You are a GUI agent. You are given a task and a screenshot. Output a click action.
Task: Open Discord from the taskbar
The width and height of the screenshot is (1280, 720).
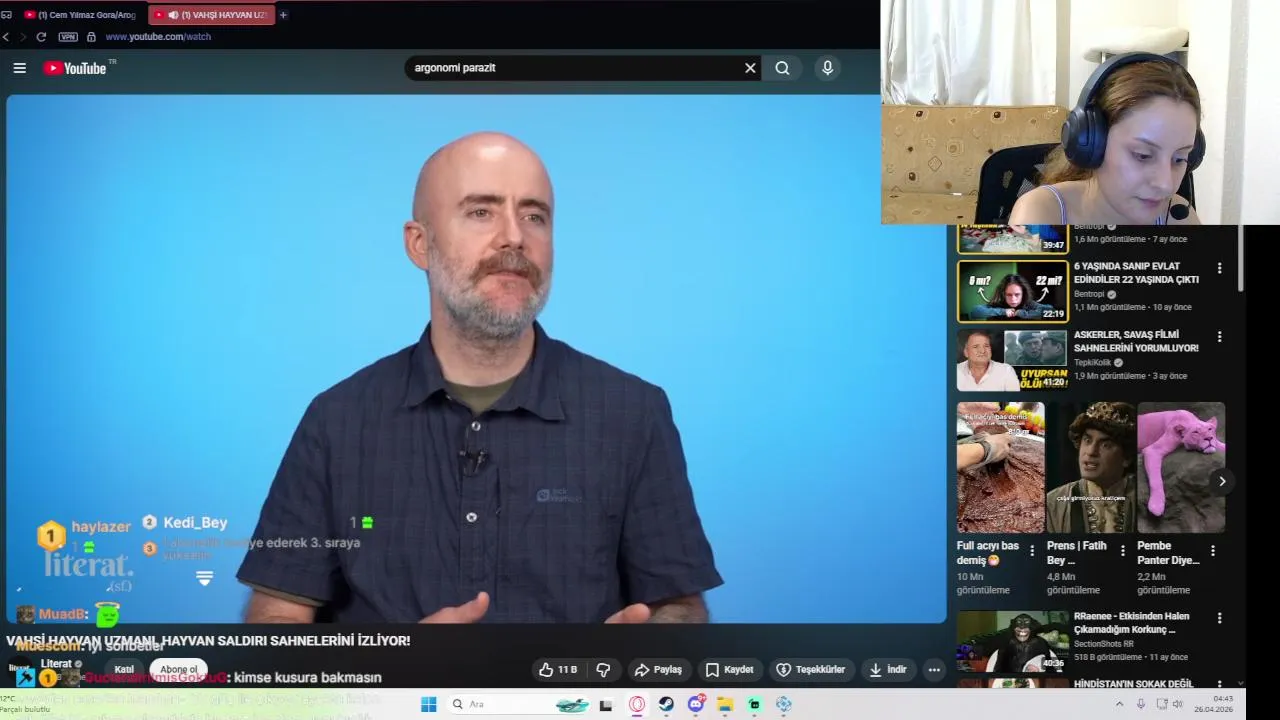tap(696, 704)
